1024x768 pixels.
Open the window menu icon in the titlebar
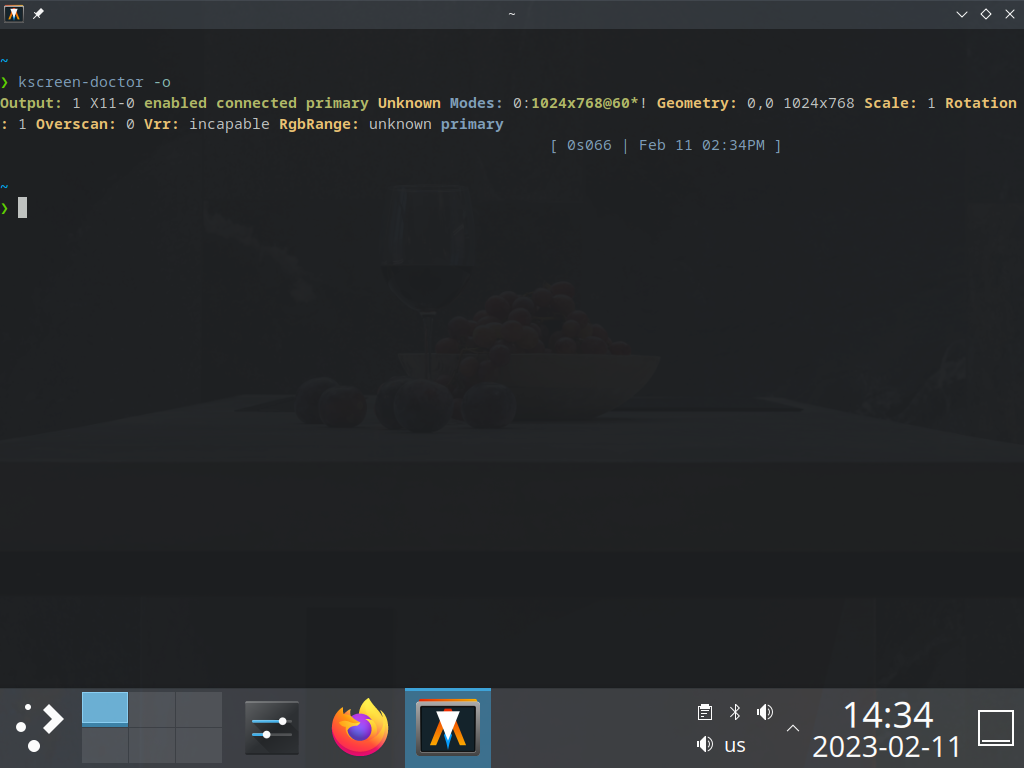[14, 14]
